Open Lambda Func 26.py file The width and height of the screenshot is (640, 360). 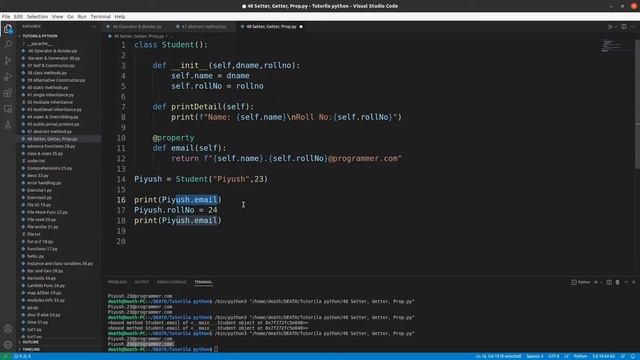46,285
